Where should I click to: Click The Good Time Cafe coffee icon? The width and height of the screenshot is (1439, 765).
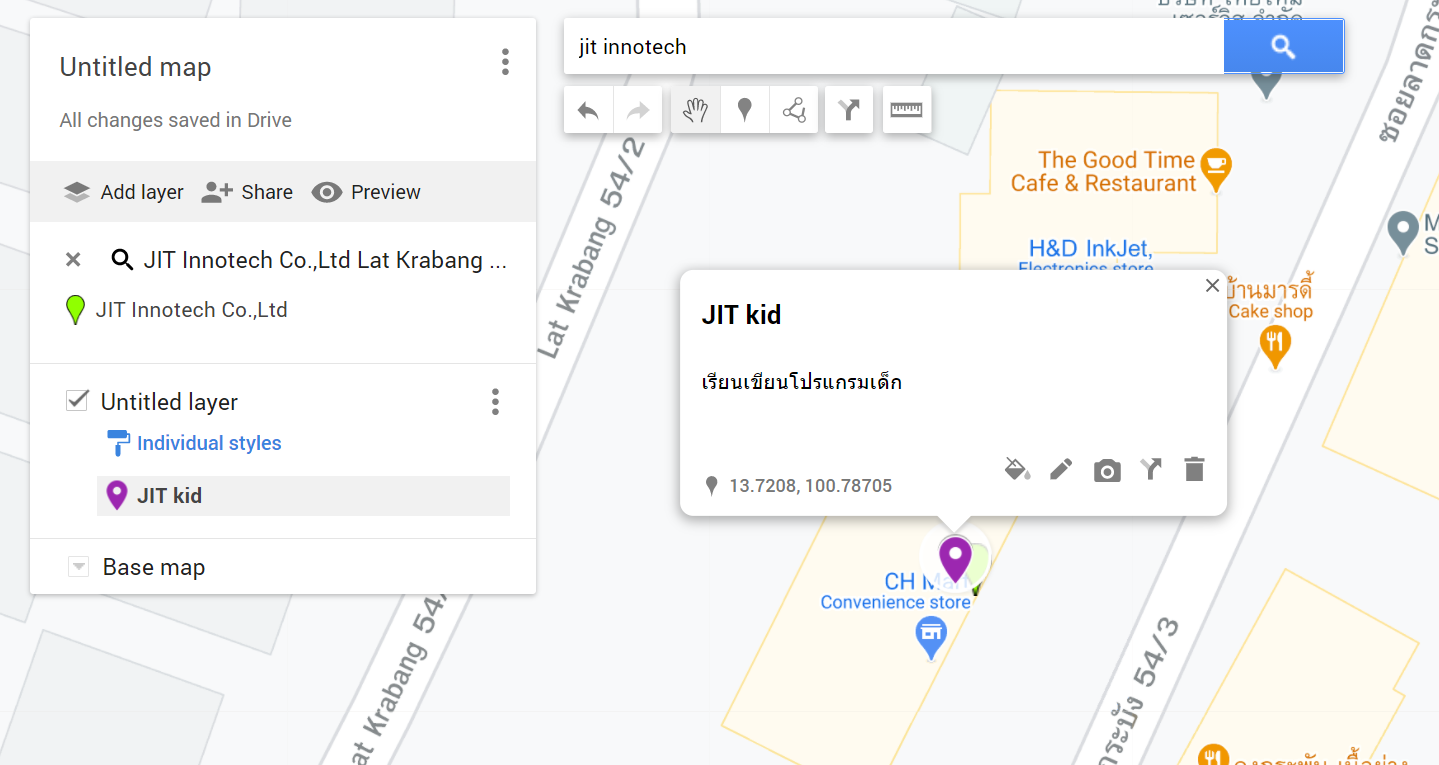click(x=1216, y=169)
